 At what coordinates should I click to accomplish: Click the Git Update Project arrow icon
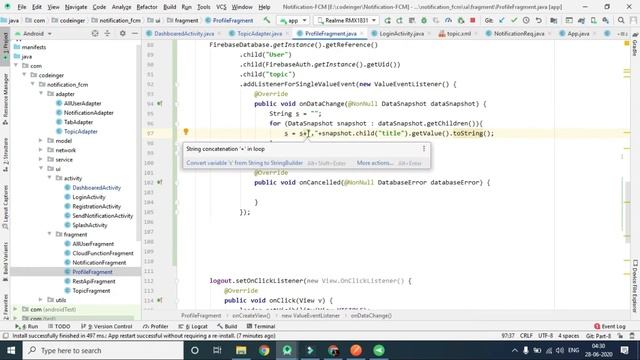pos(502,20)
